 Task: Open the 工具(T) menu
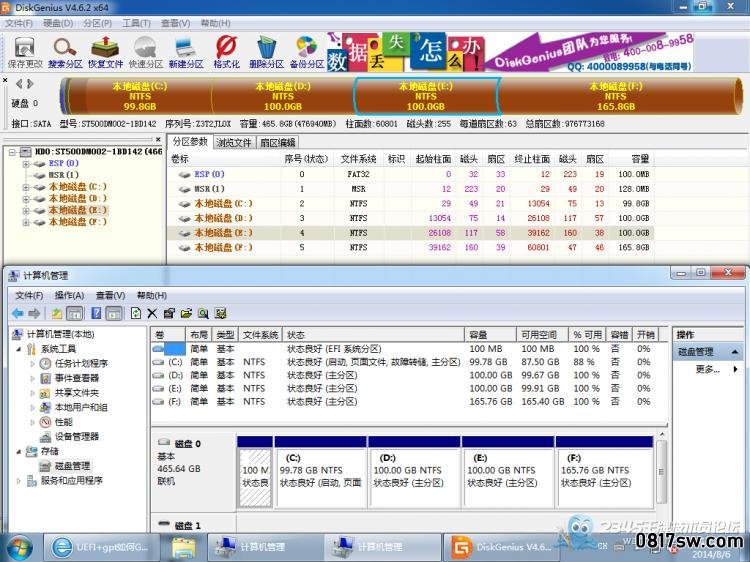136,23
